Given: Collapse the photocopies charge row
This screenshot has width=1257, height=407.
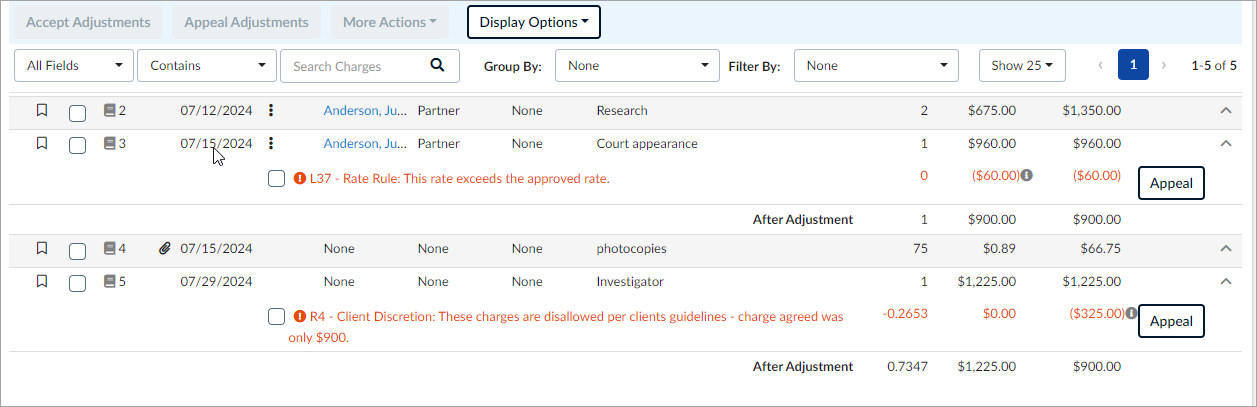Looking at the screenshot, I should click(1226, 249).
